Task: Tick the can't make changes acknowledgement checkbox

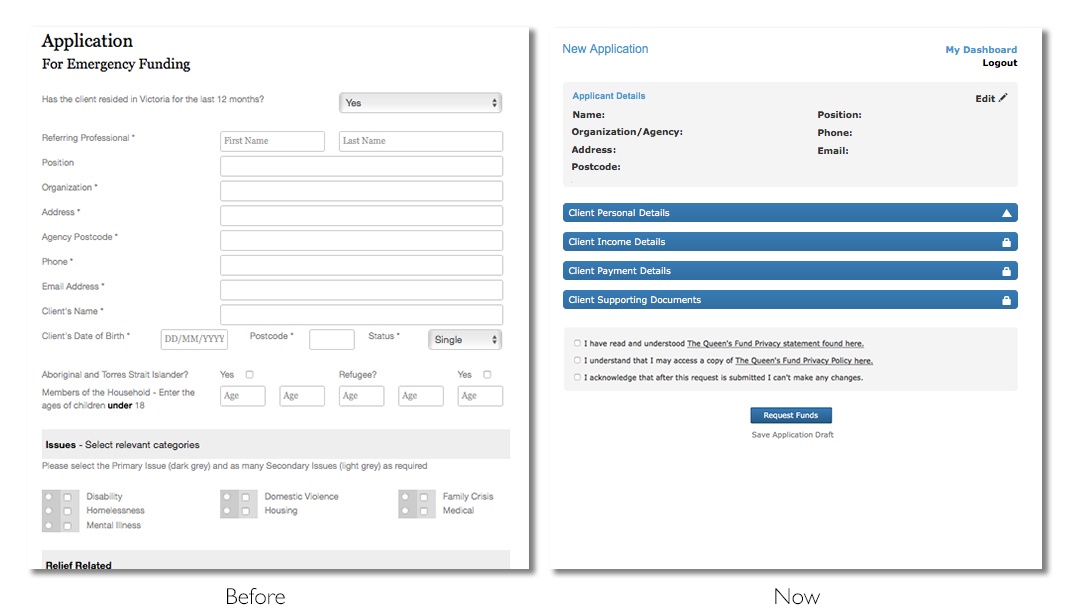Action: click(x=577, y=377)
